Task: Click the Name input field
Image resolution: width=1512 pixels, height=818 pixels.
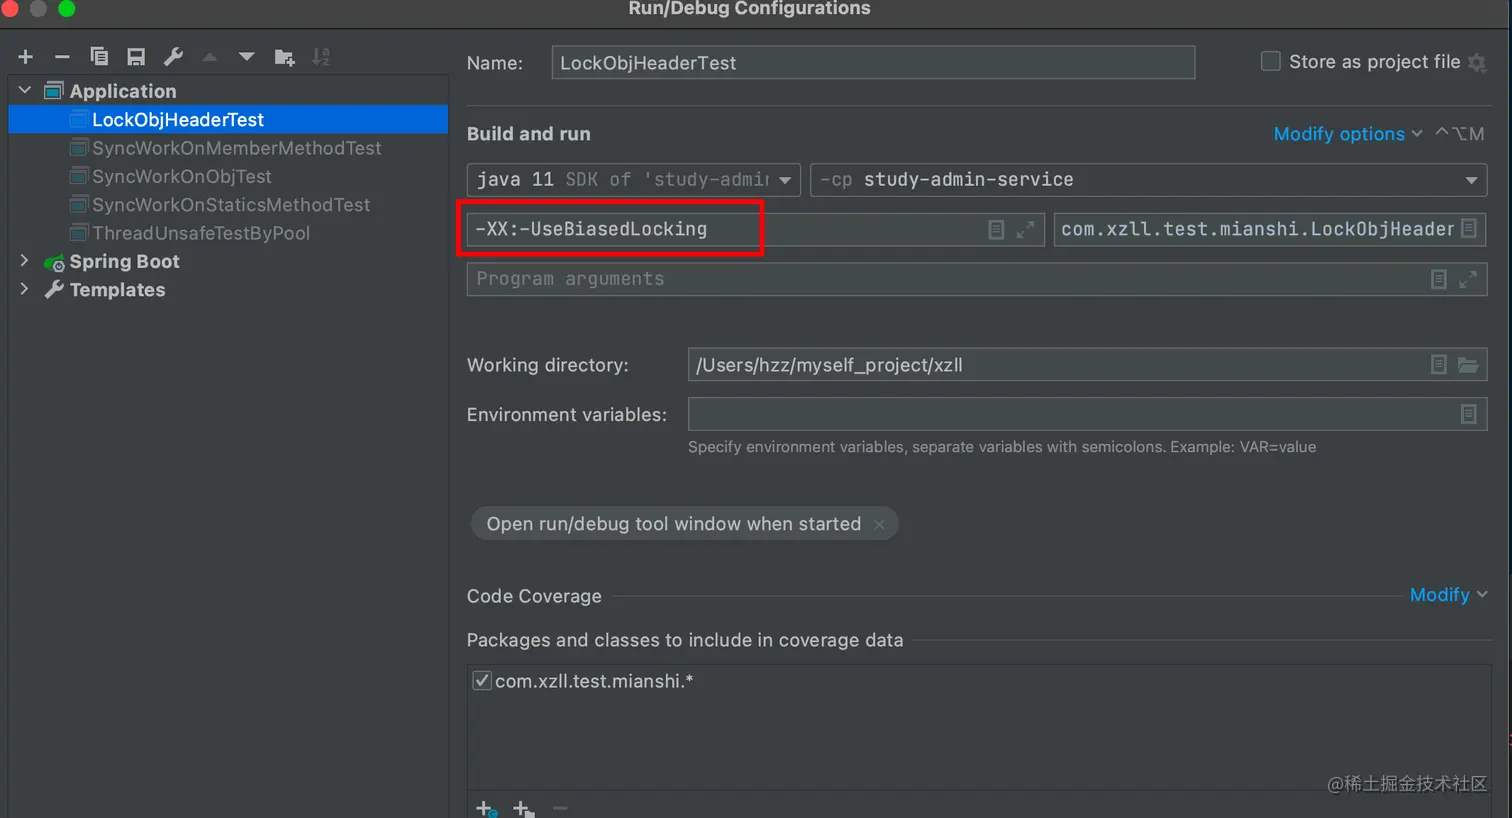Action: [x=873, y=63]
